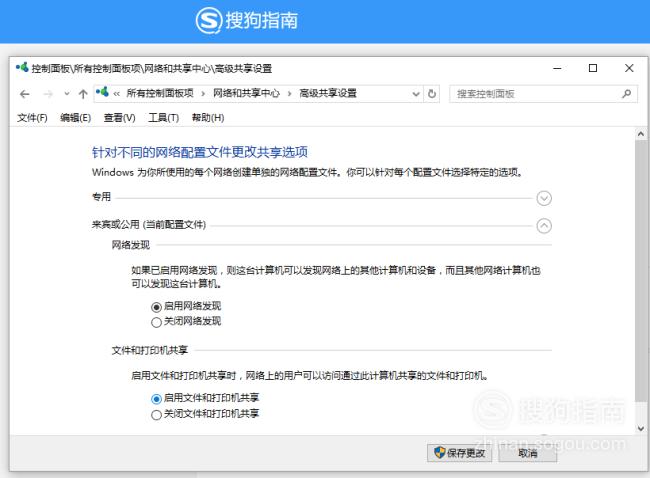Open the 帮助(H) menu
Screen dimensions: 650x478
pos(208,118)
